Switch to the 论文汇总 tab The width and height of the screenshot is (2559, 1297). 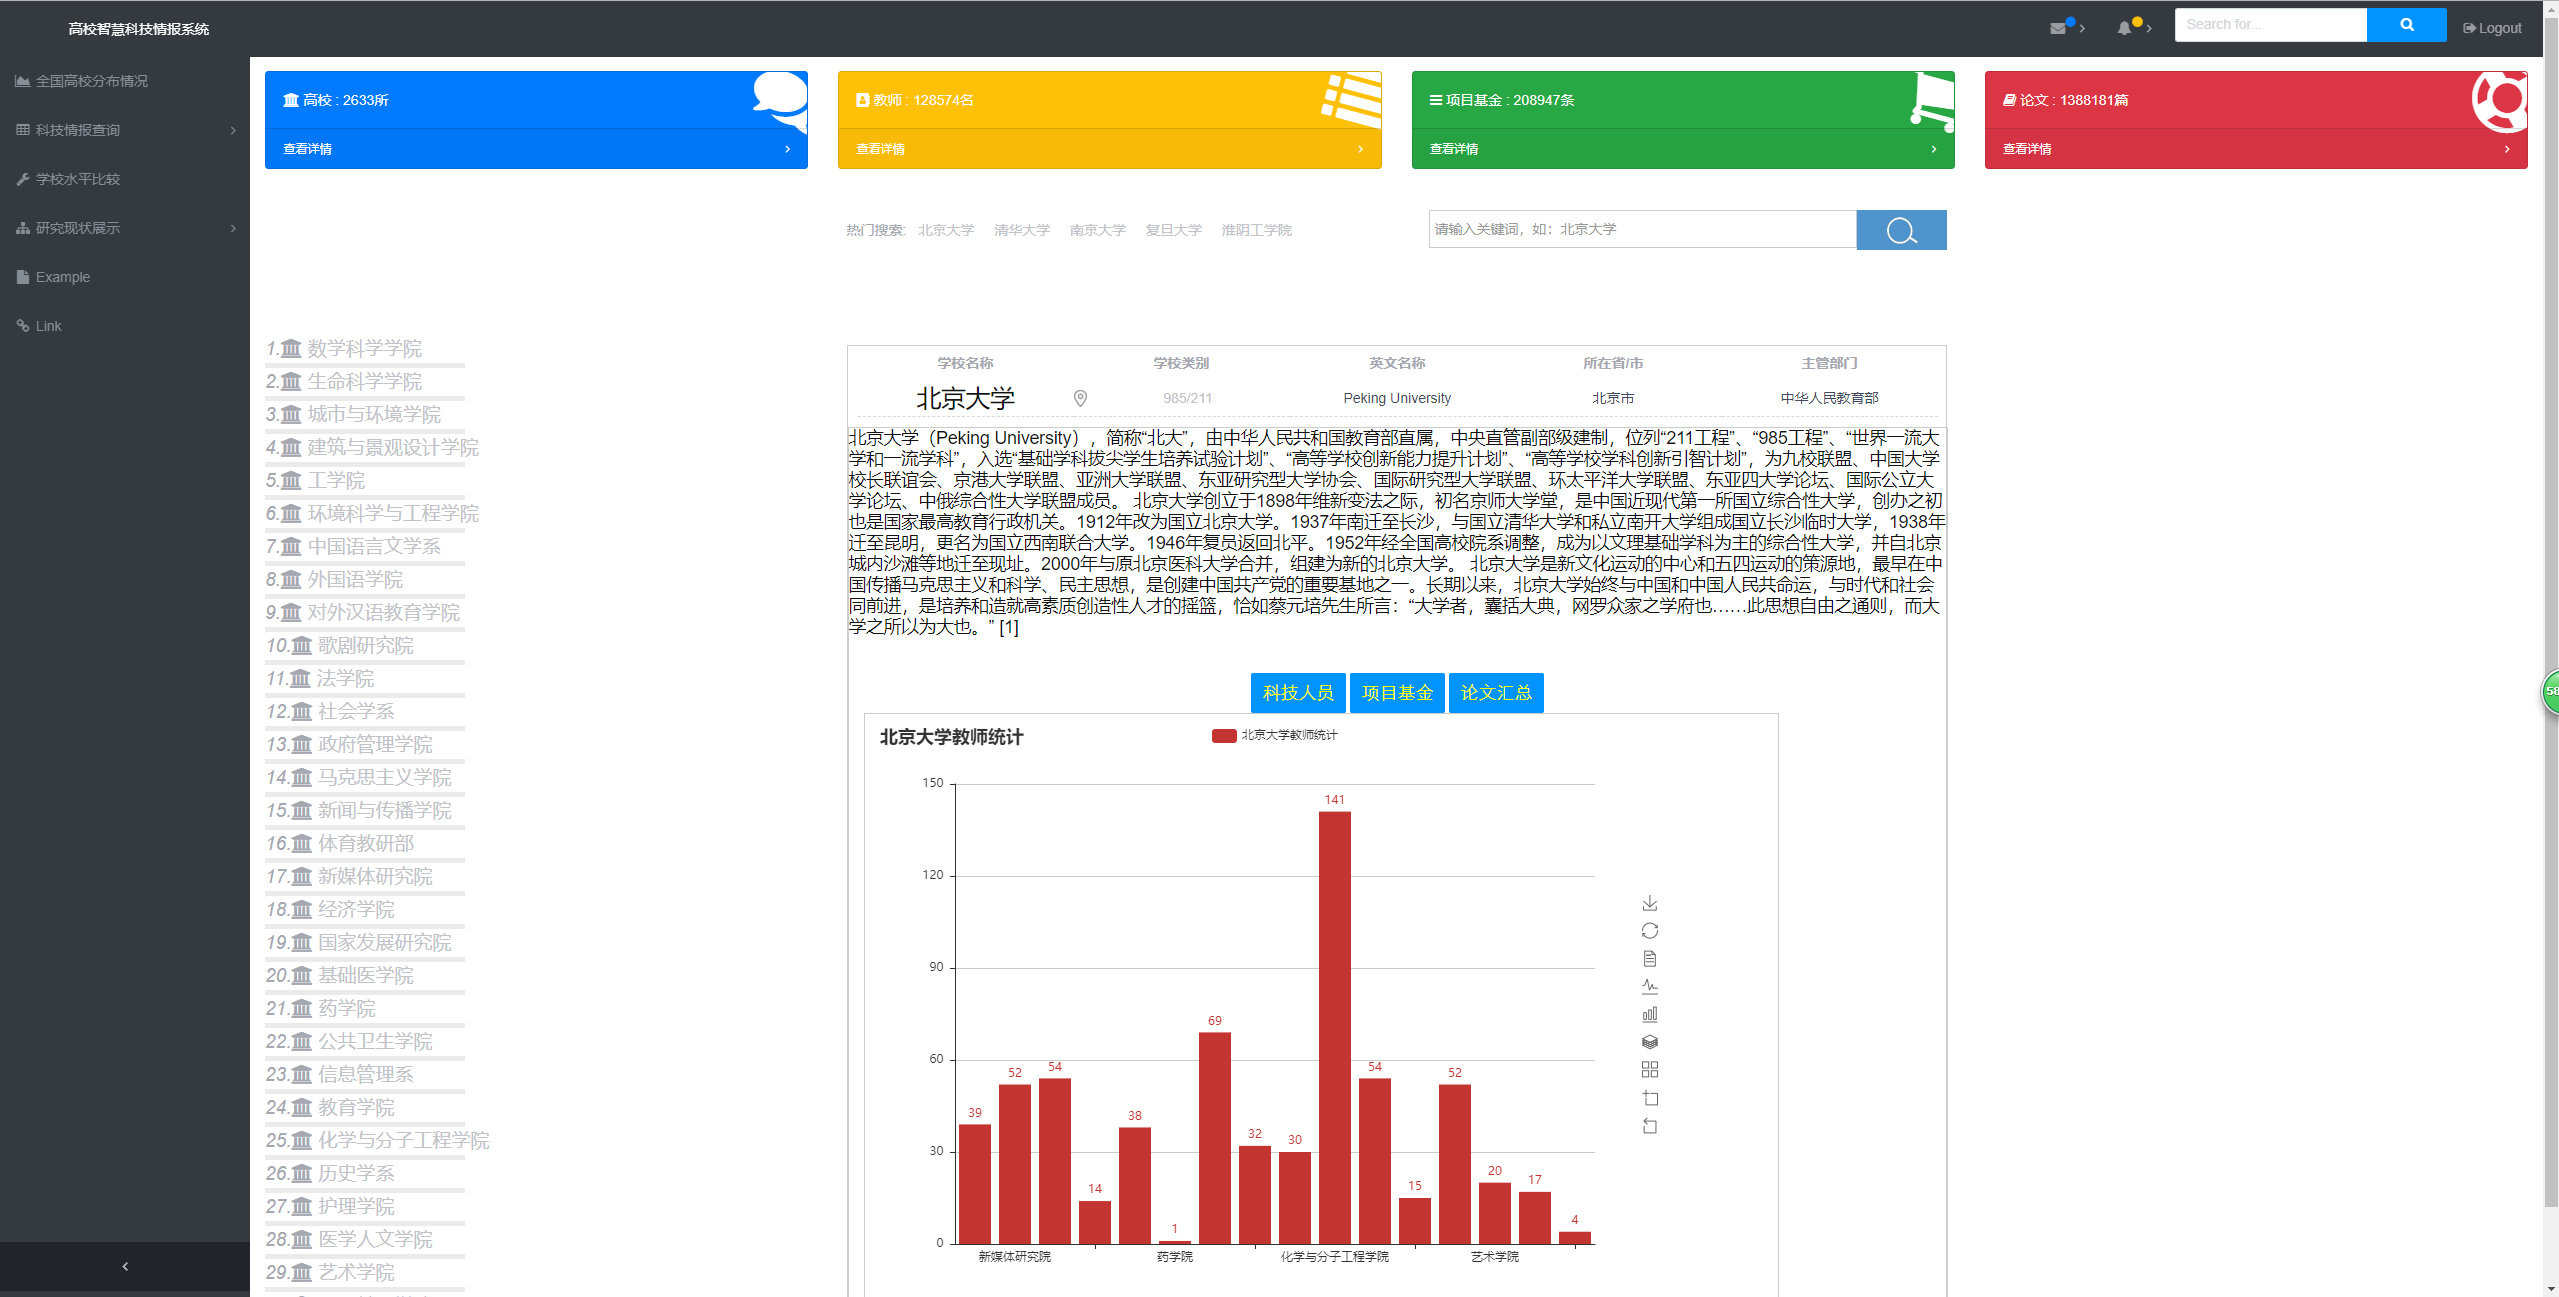[1495, 693]
